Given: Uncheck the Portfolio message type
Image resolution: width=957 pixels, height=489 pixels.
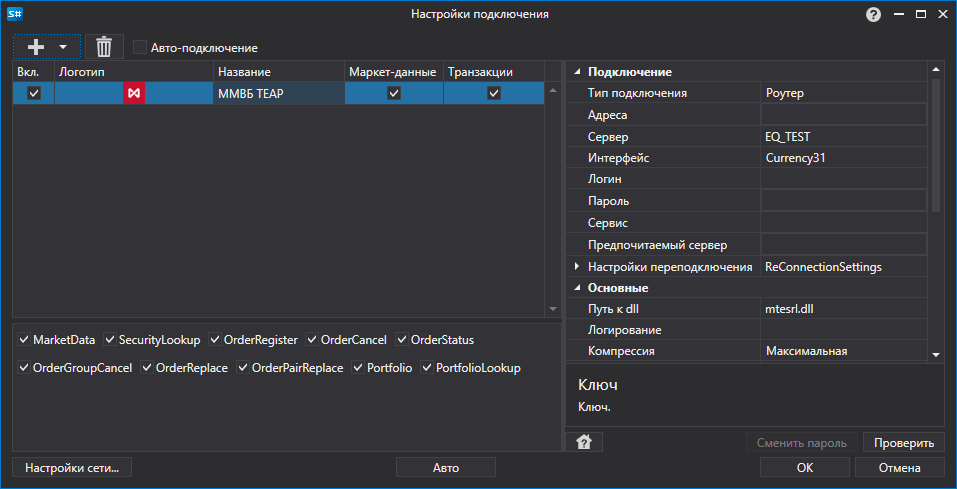Looking at the screenshot, I should 358,368.
